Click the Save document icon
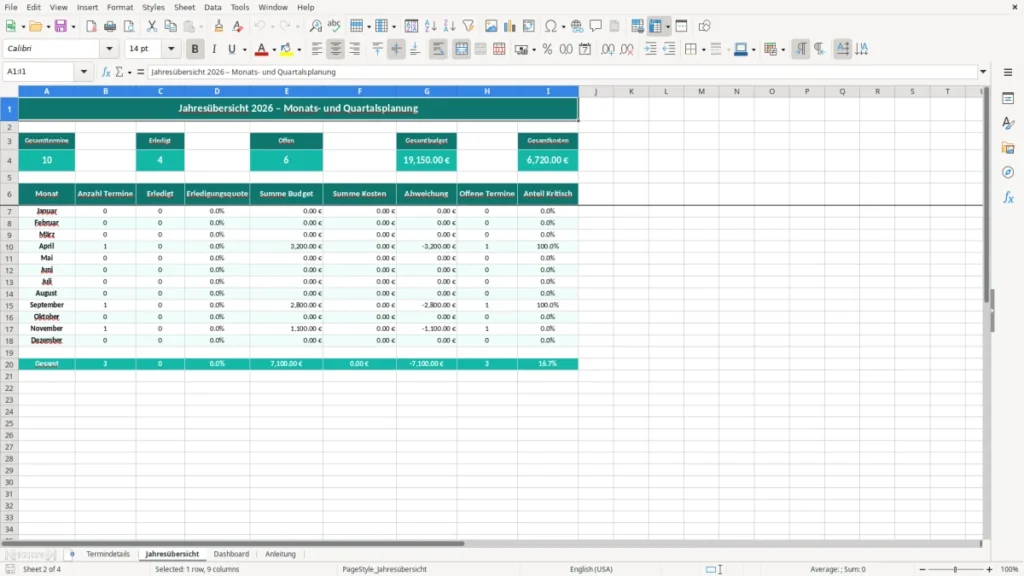Screen dimensions: 1024x576 [61, 26]
